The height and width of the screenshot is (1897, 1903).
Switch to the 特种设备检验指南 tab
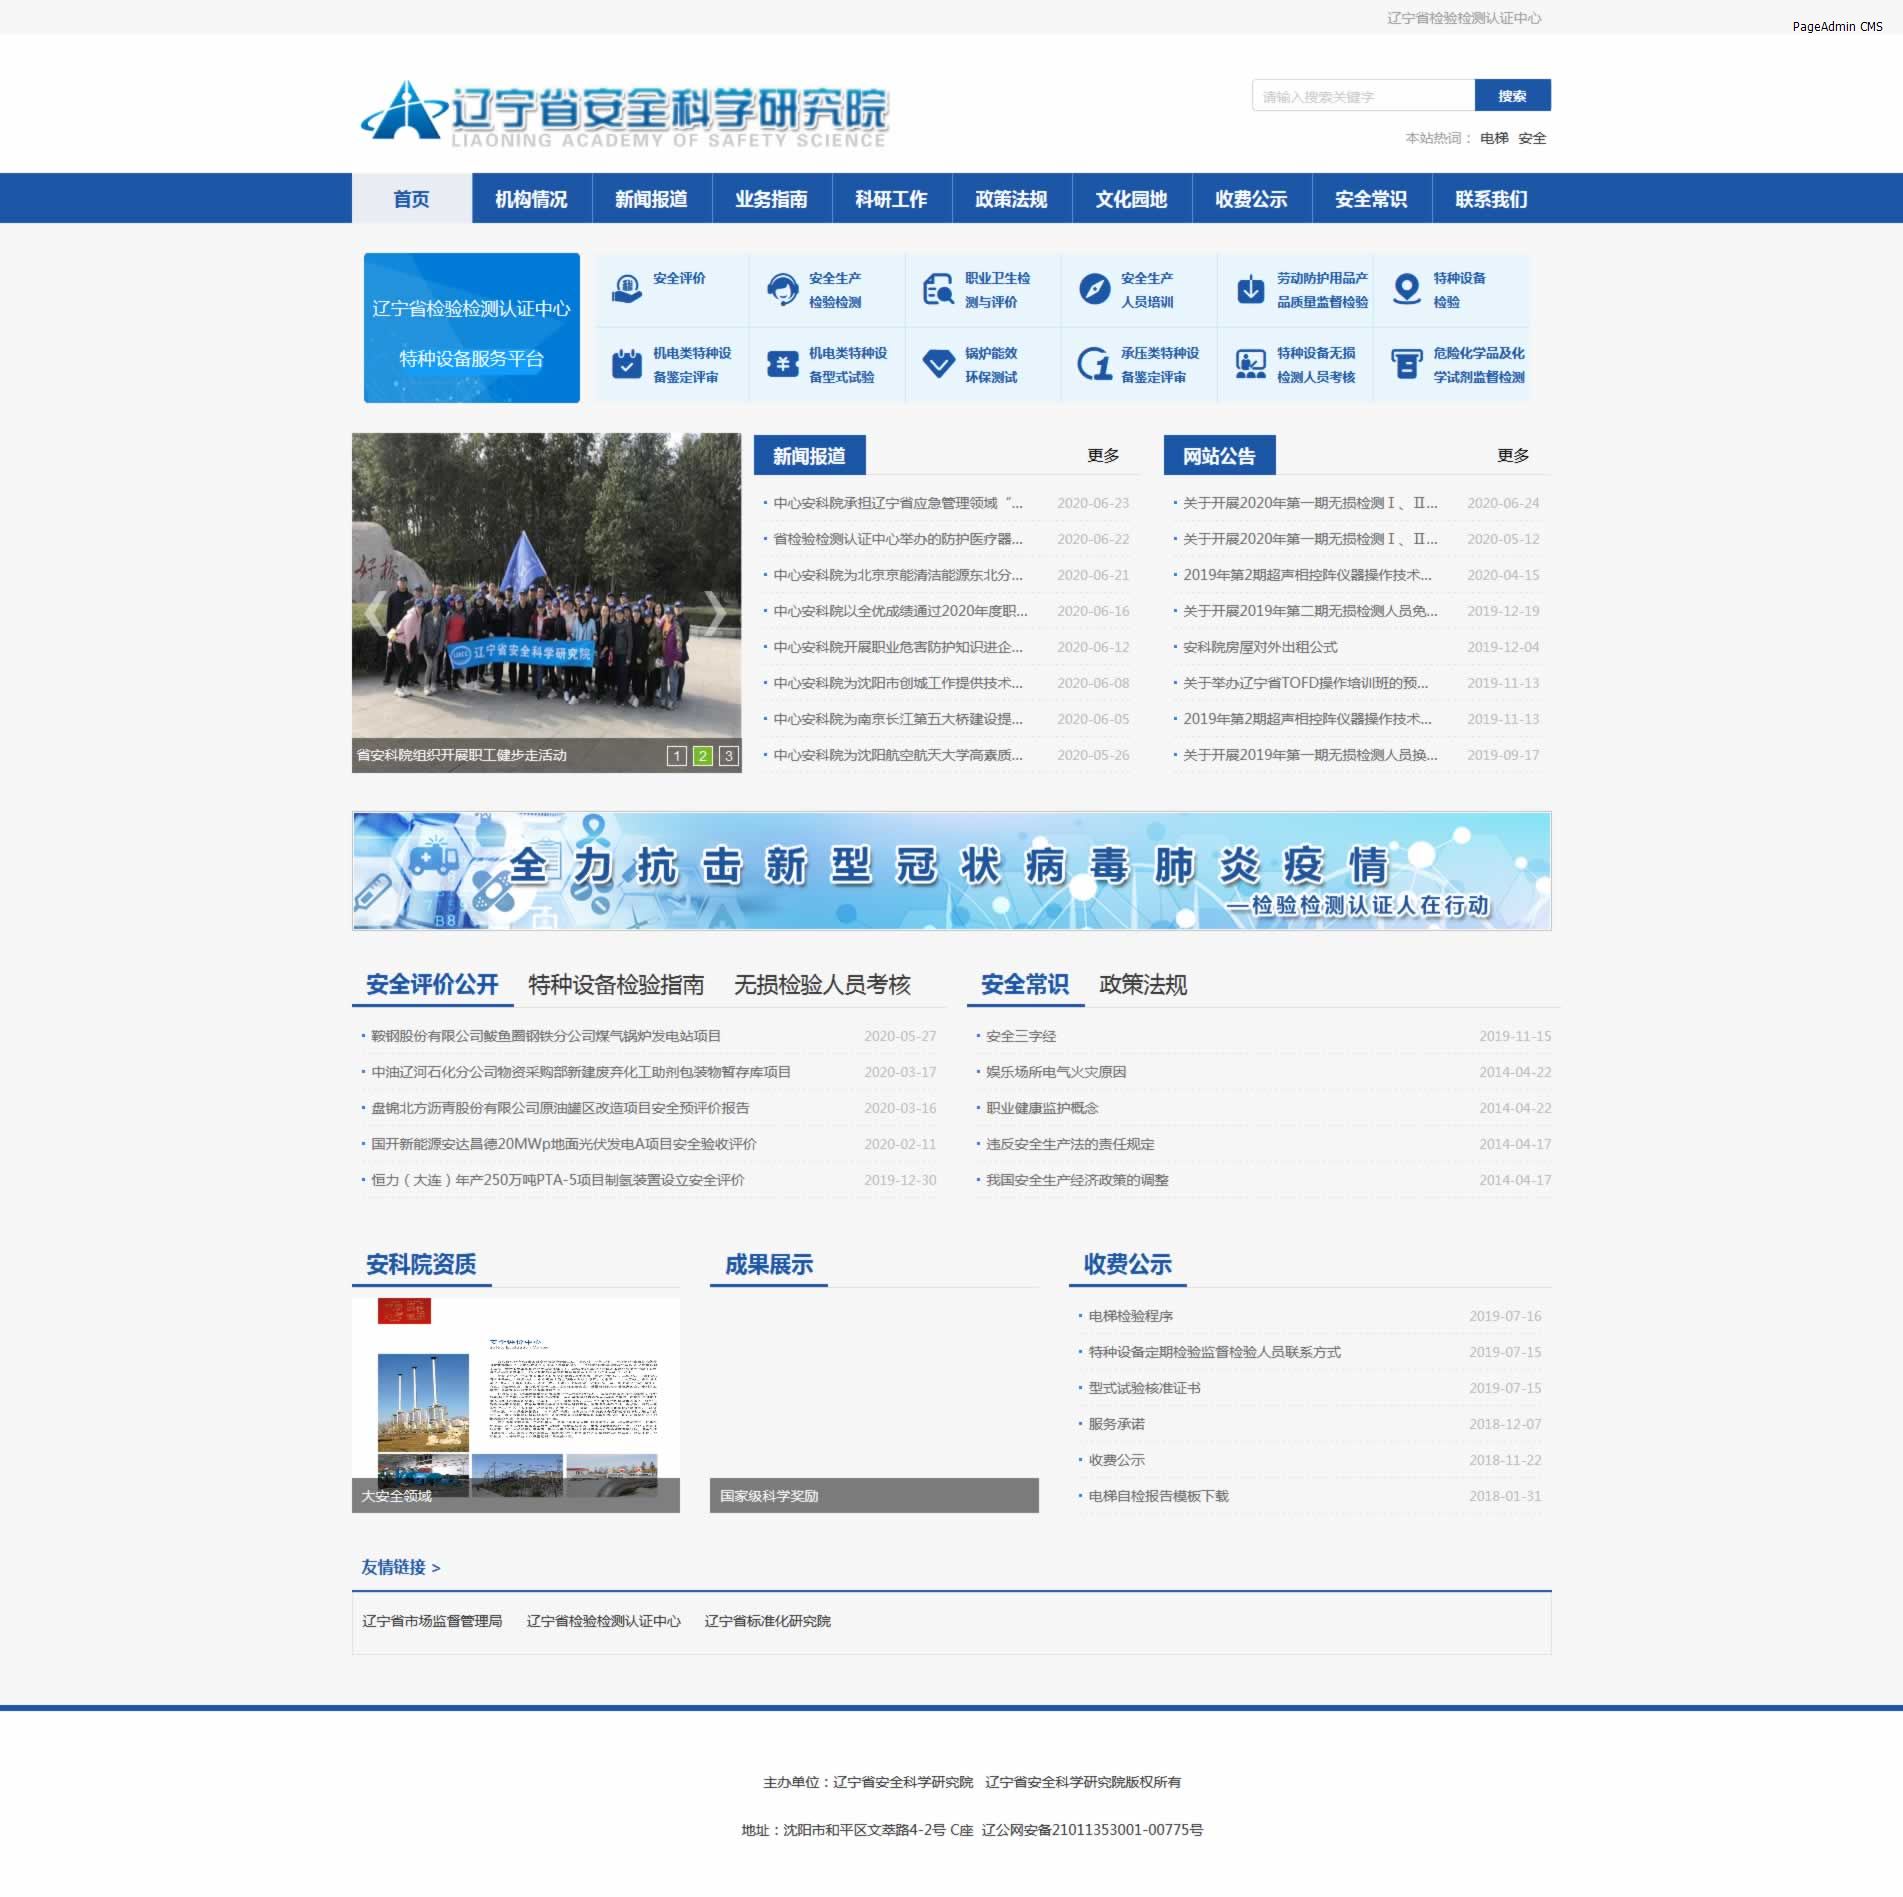[616, 985]
